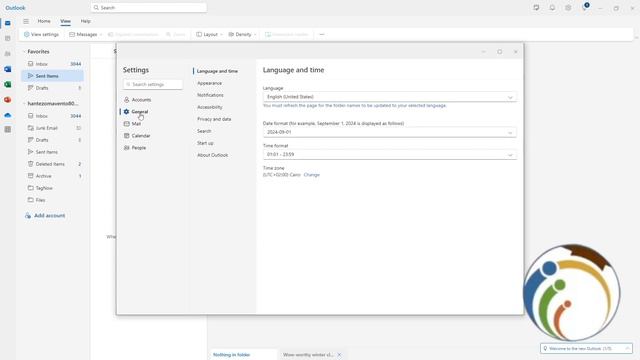Open the Density ribbon dropdown

[x=242, y=35]
